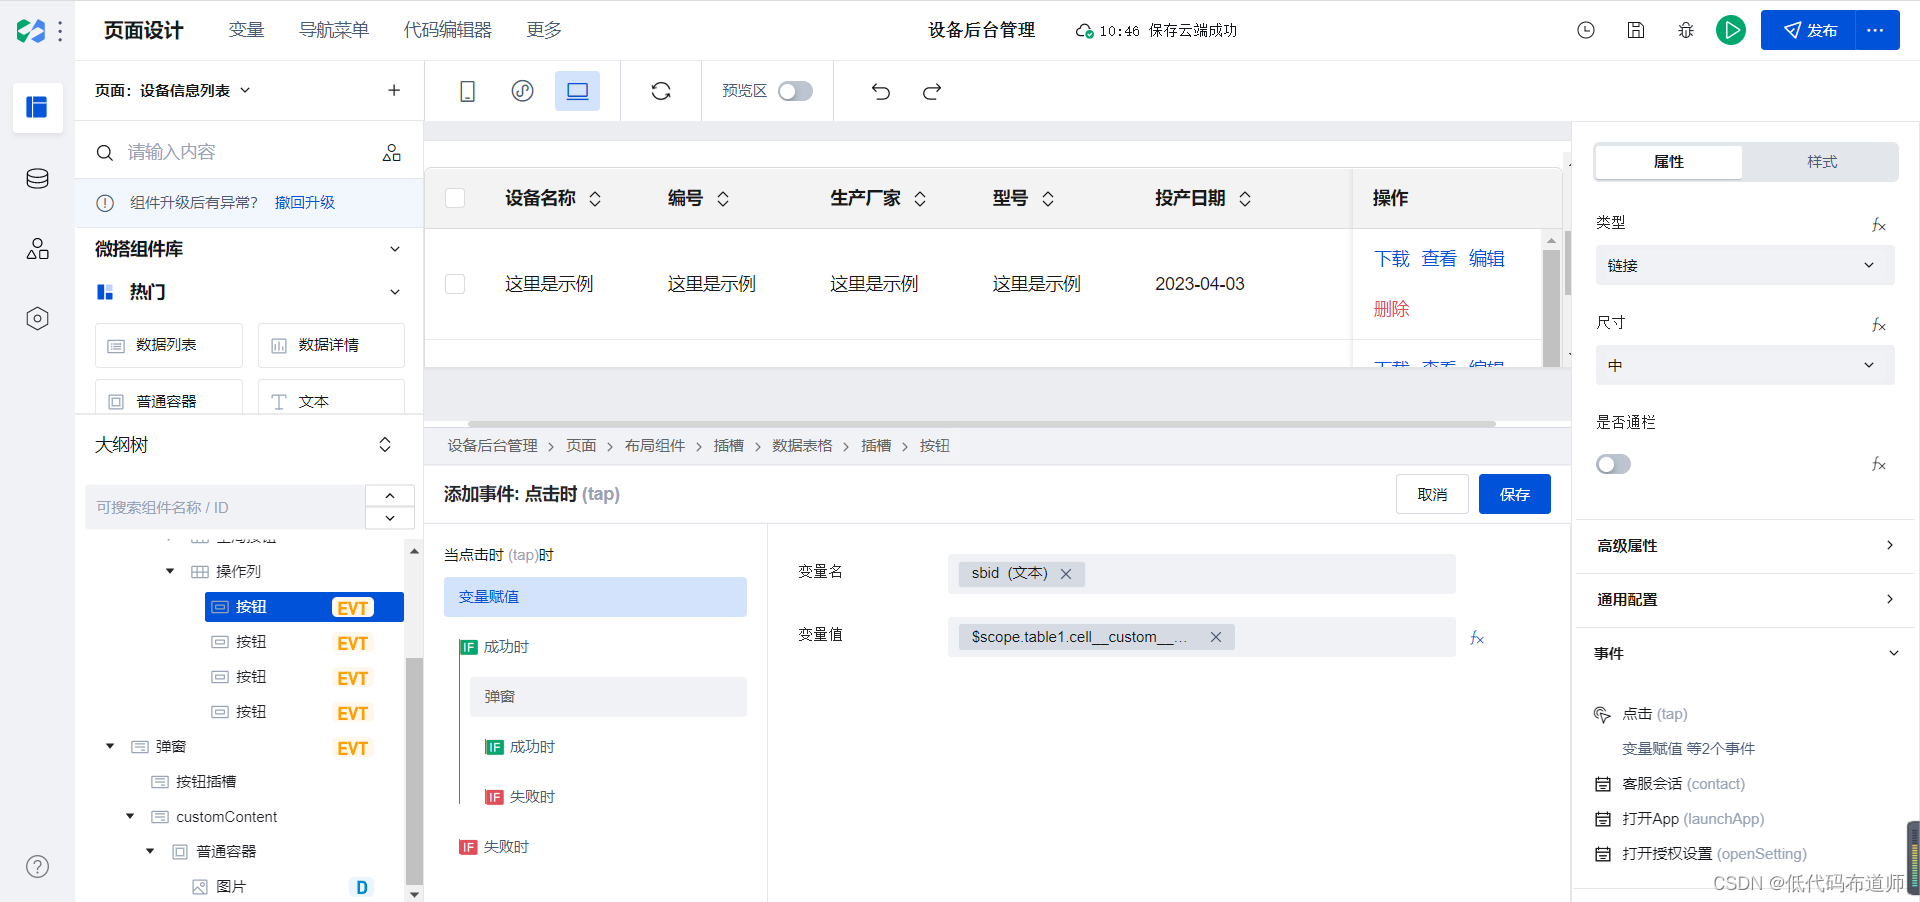This screenshot has height=902, width=1920.
Task: Collapse the 热门 component group
Action: click(x=395, y=292)
